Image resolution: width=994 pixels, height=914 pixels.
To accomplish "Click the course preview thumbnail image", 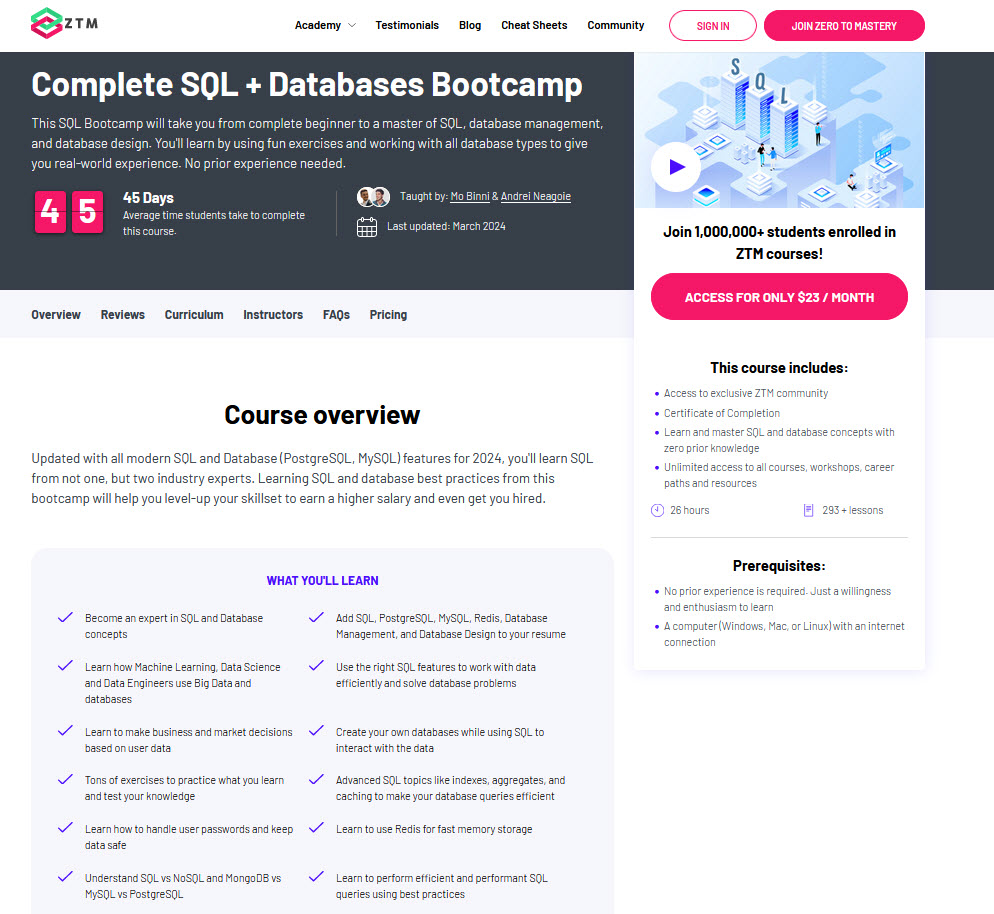I will click(779, 130).
